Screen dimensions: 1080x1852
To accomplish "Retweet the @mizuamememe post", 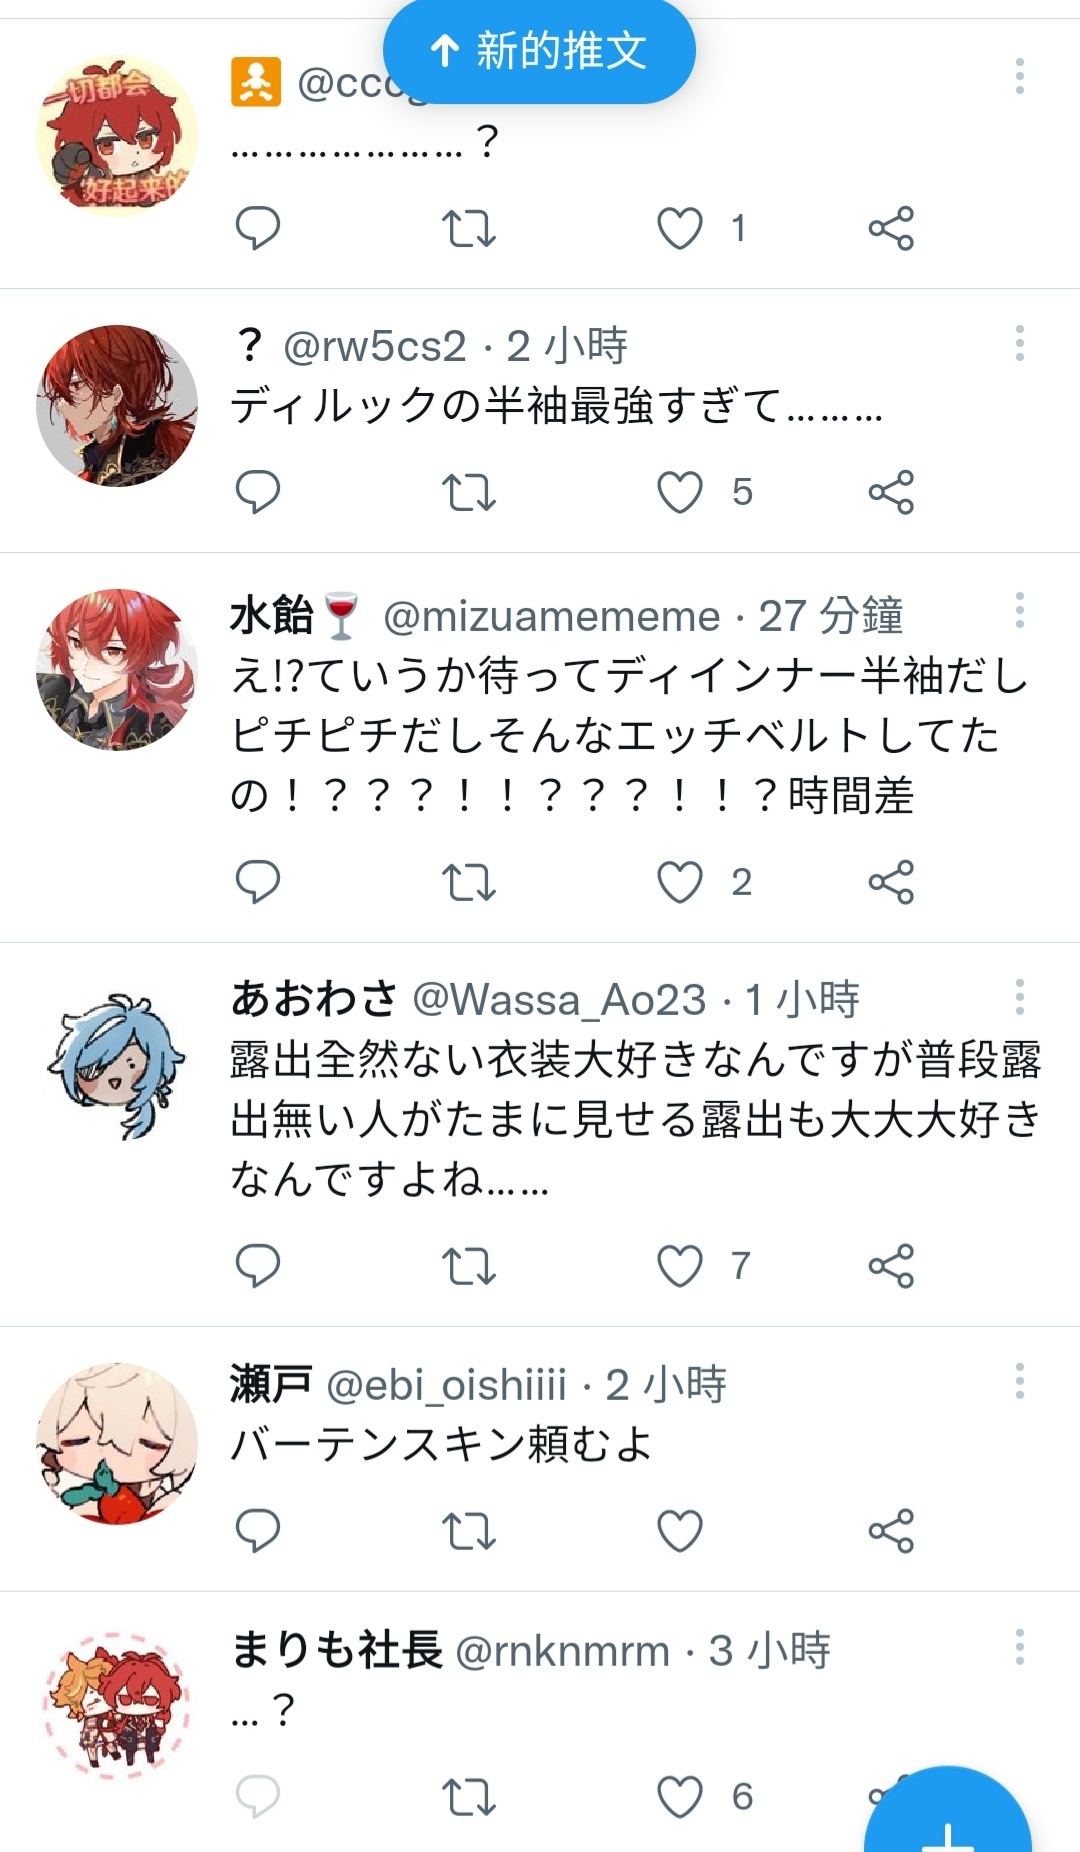I will 469,882.
